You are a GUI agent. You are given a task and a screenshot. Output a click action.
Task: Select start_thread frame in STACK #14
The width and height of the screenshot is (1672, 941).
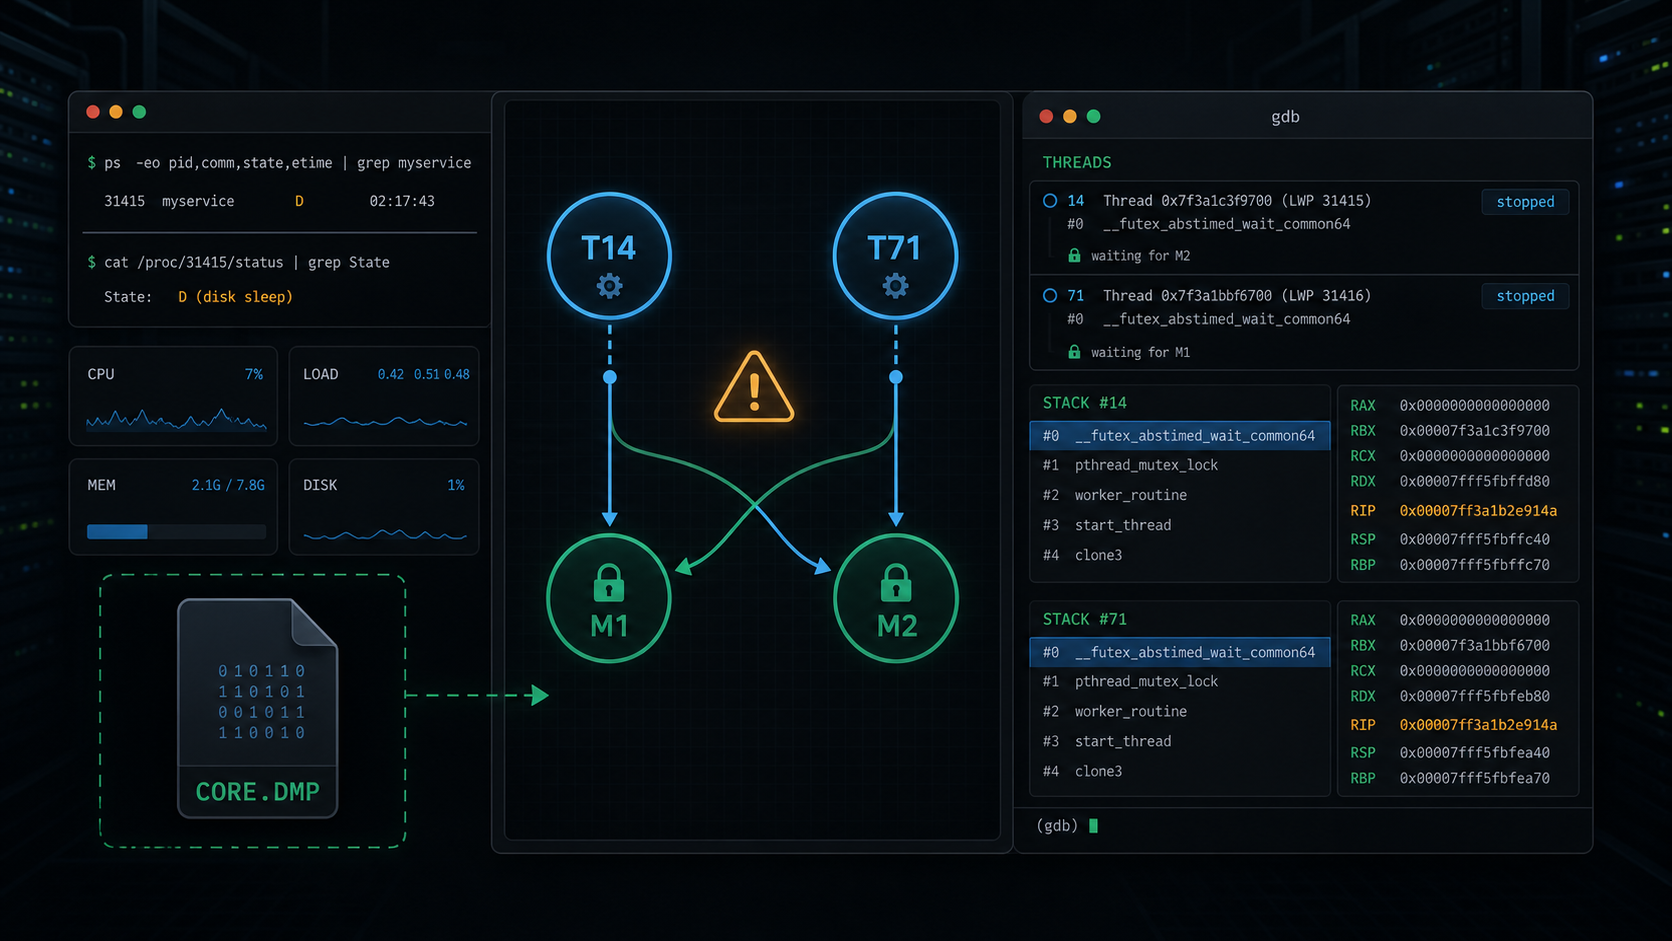pos(1180,525)
